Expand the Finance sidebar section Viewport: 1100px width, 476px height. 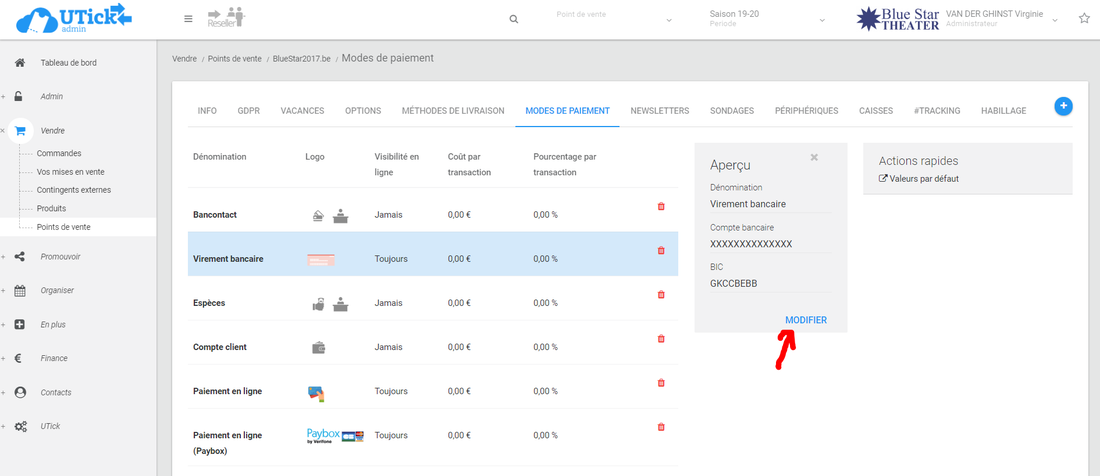point(54,358)
